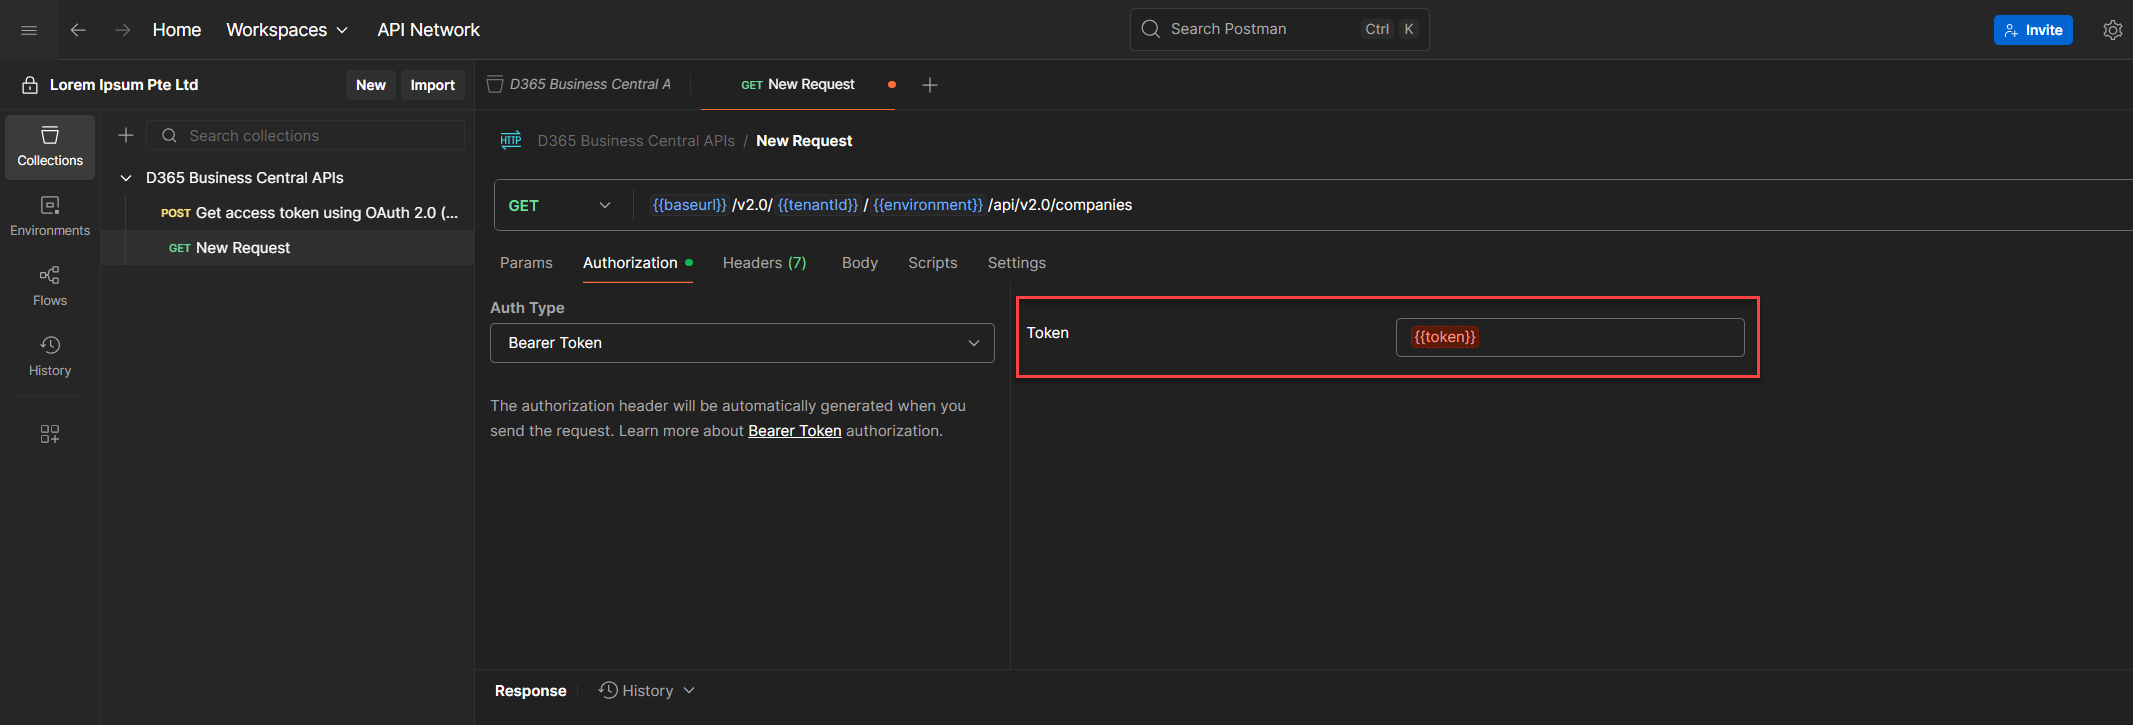The image size is (2133, 725).
Task: Open the Environments sidebar panel
Action: tap(50, 217)
